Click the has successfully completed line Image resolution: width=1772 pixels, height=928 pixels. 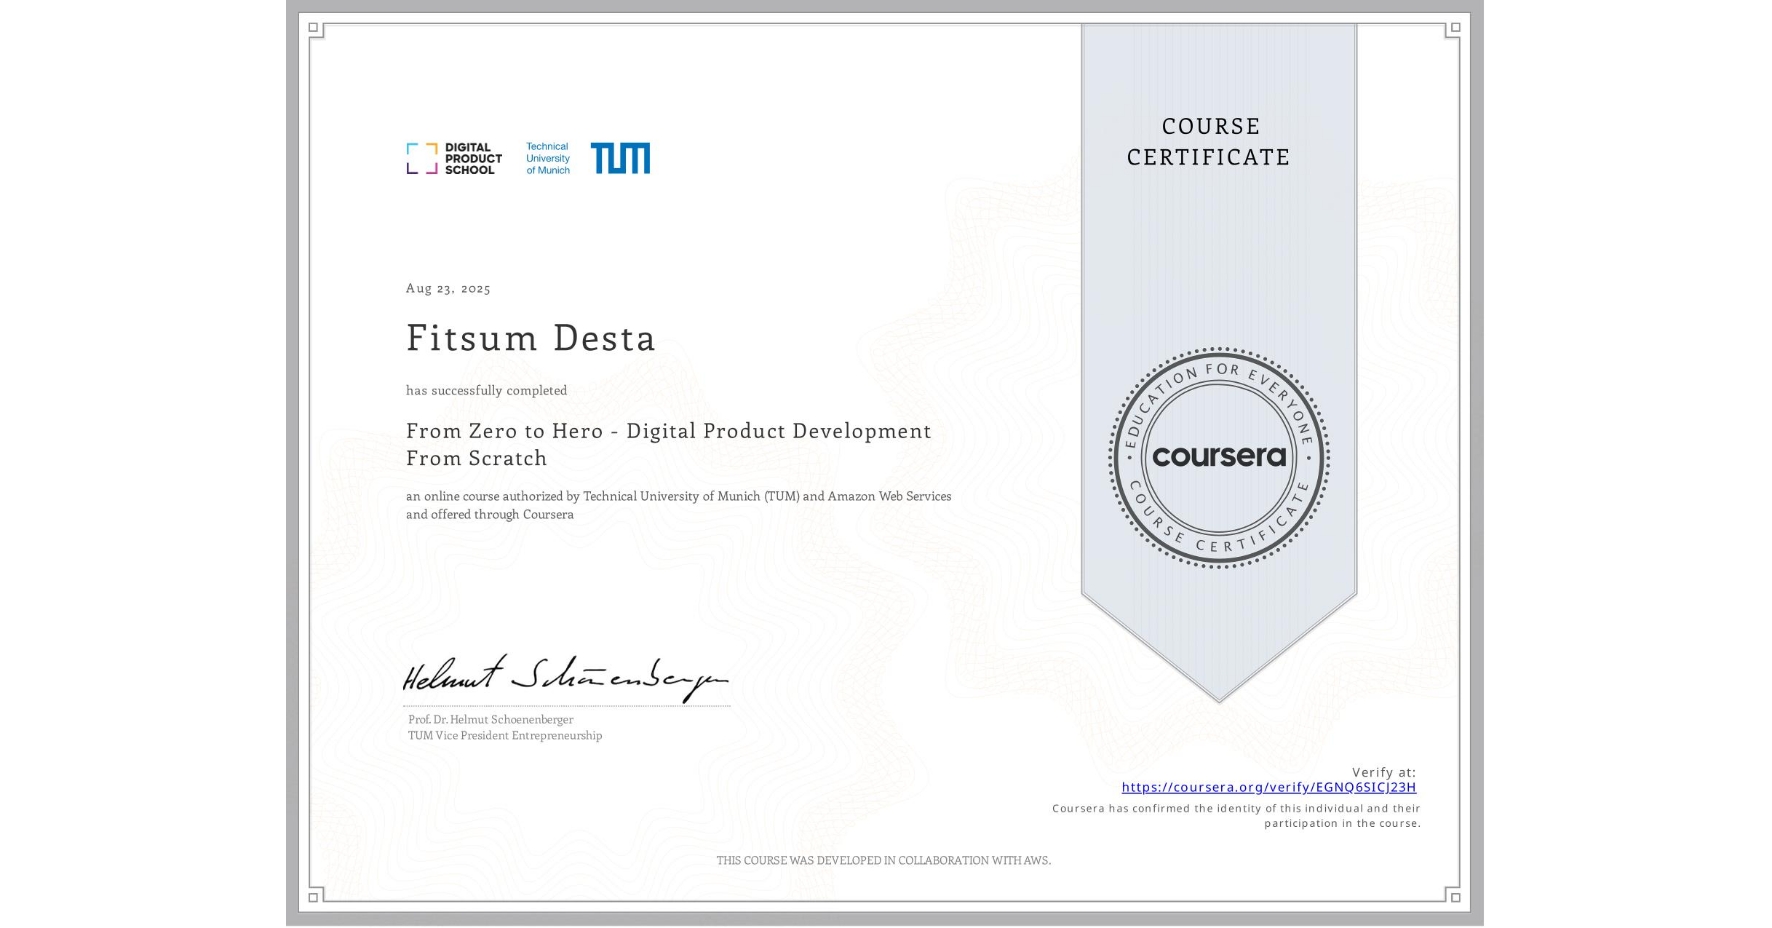(x=485, y=390)
